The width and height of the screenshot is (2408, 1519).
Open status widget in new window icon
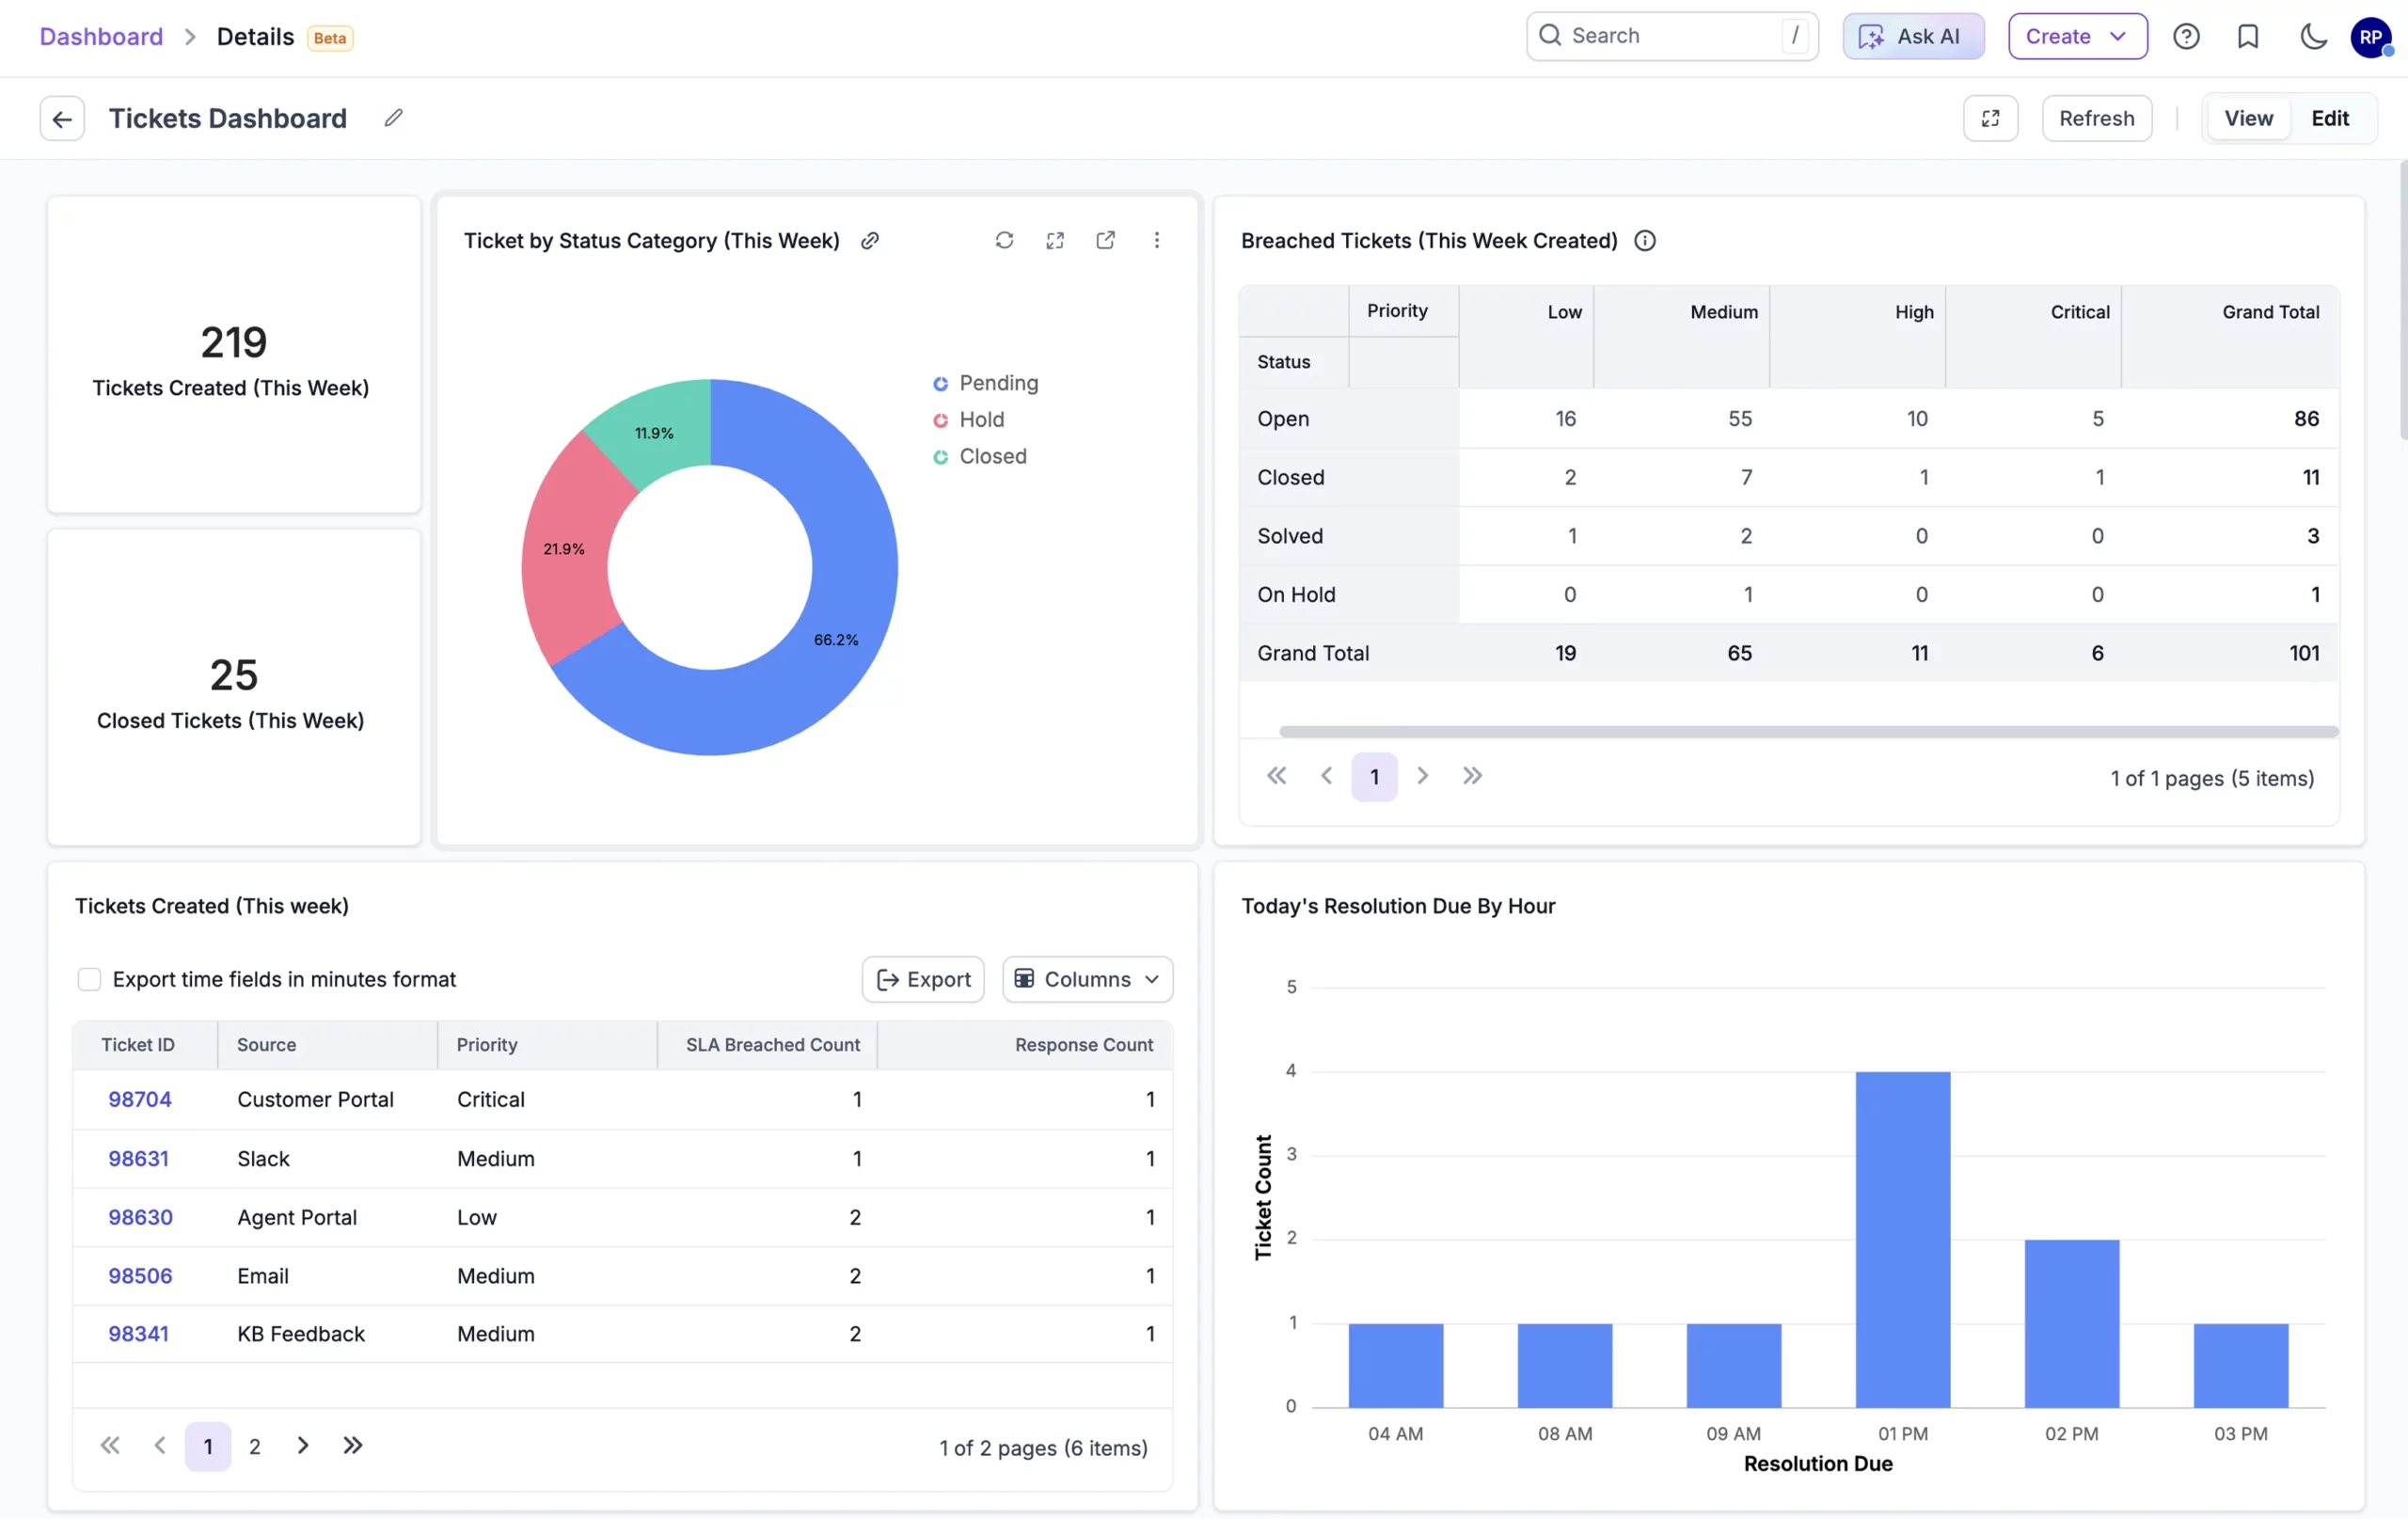pyautogui.click(x=1105, y=240)
